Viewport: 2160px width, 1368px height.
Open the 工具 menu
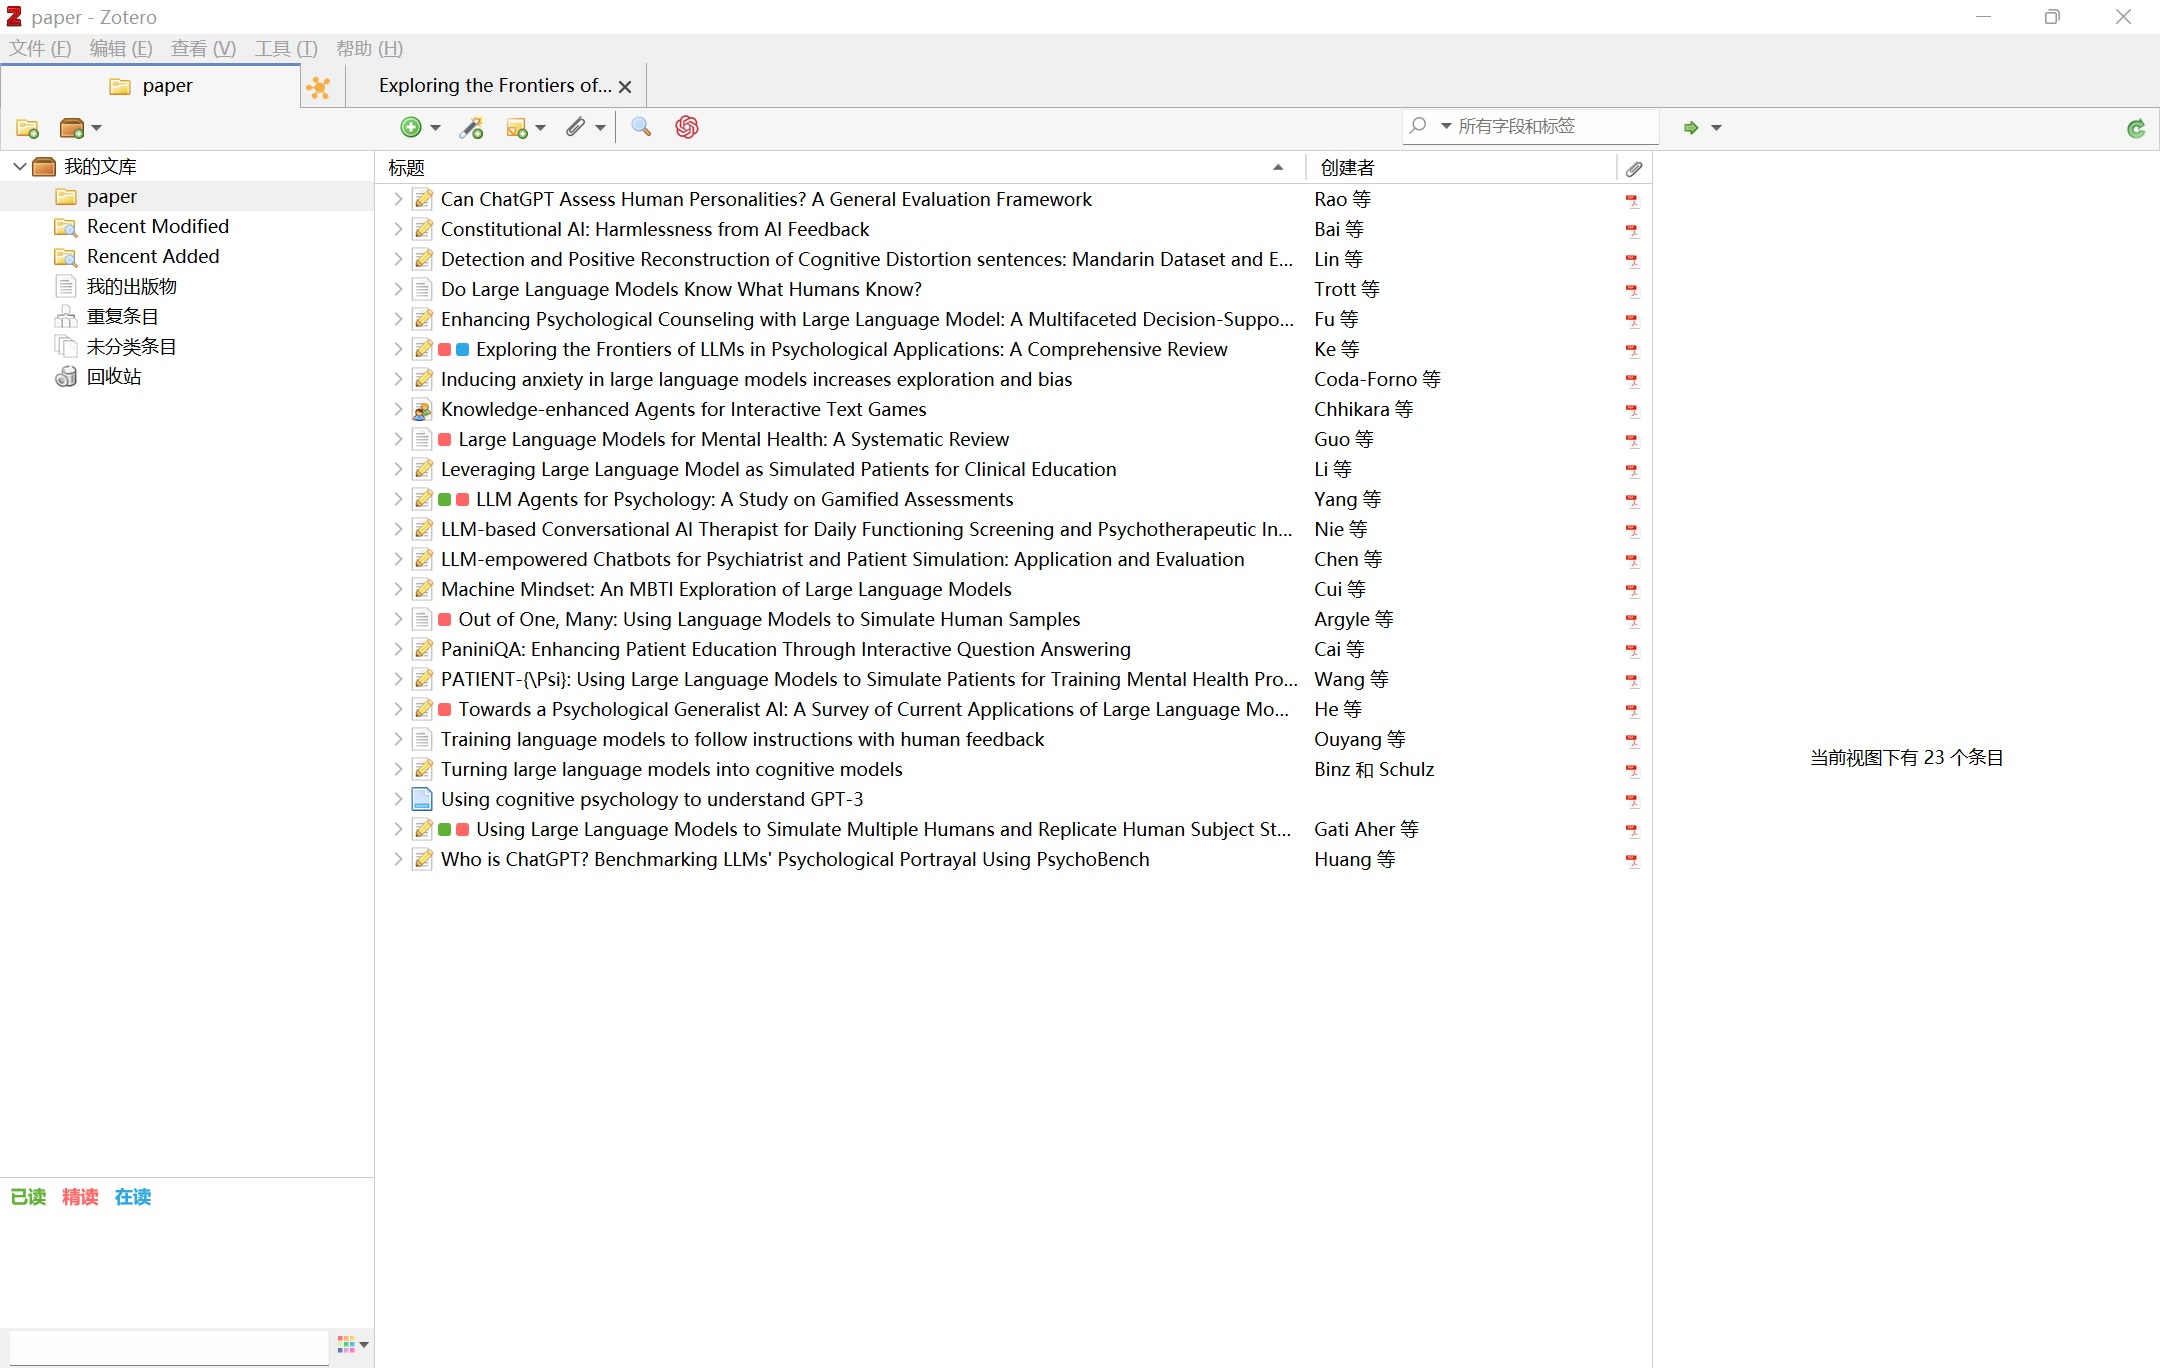pos(283,48)
